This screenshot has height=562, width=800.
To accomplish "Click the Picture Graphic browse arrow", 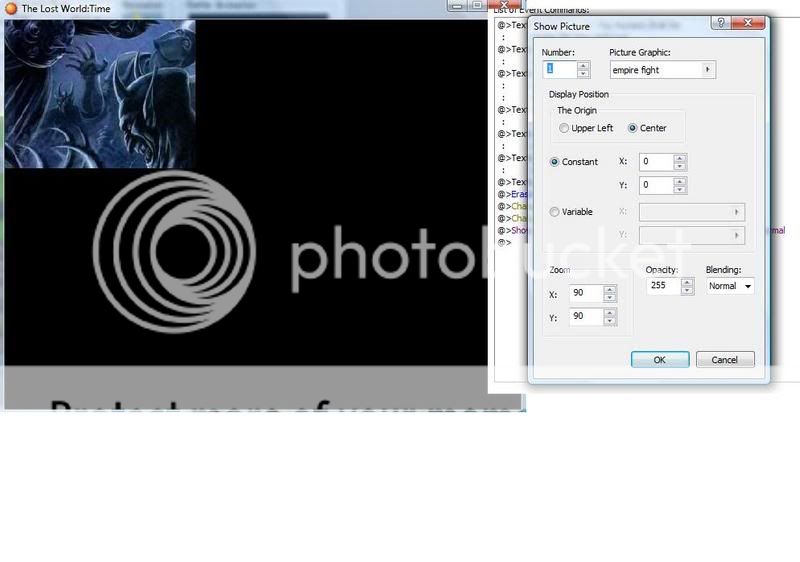I will [707, 70].
